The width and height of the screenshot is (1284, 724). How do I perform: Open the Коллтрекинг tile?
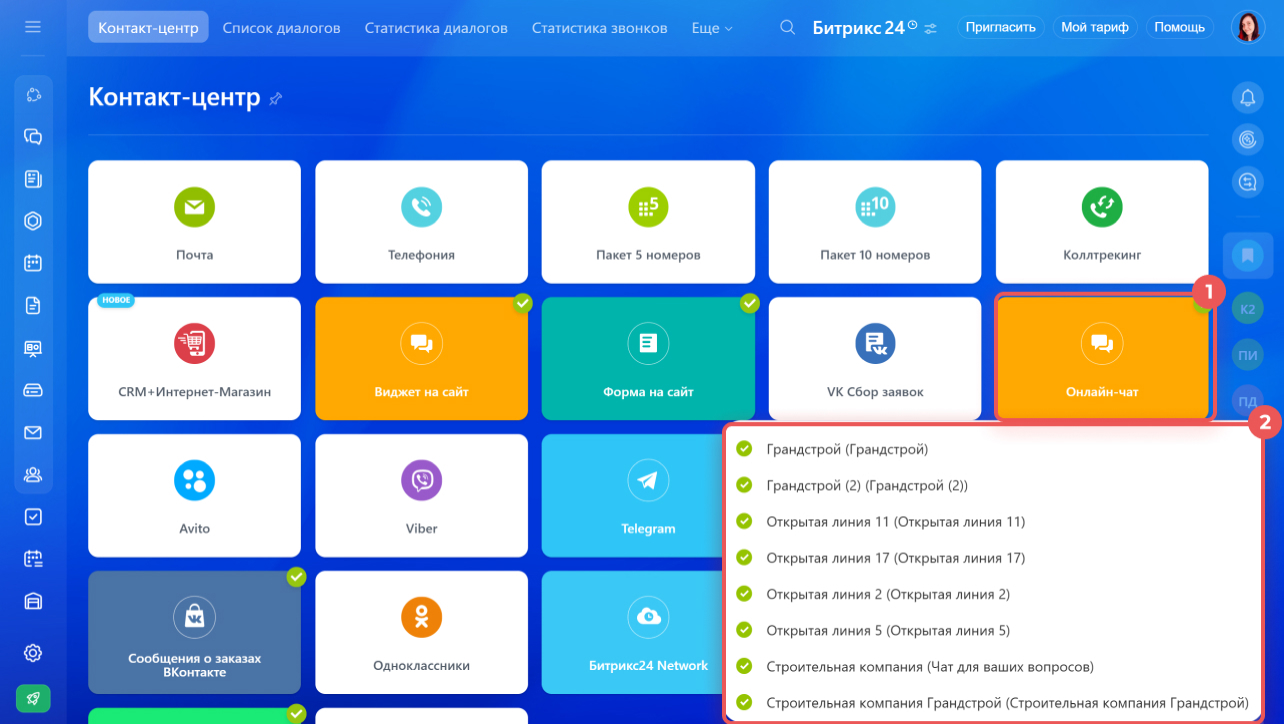click(1102, 222)
